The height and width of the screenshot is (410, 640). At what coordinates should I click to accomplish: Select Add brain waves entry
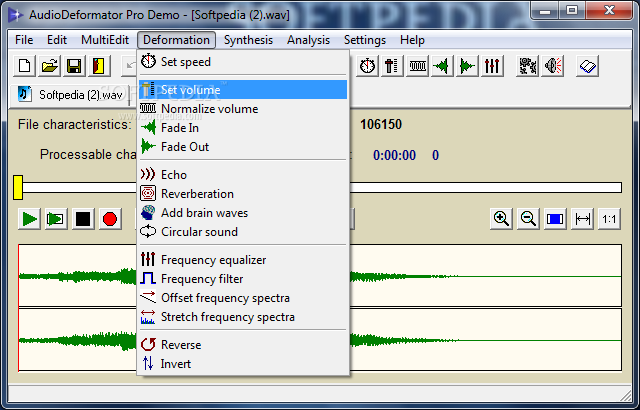pyautogui.click(x=243, y=213)
